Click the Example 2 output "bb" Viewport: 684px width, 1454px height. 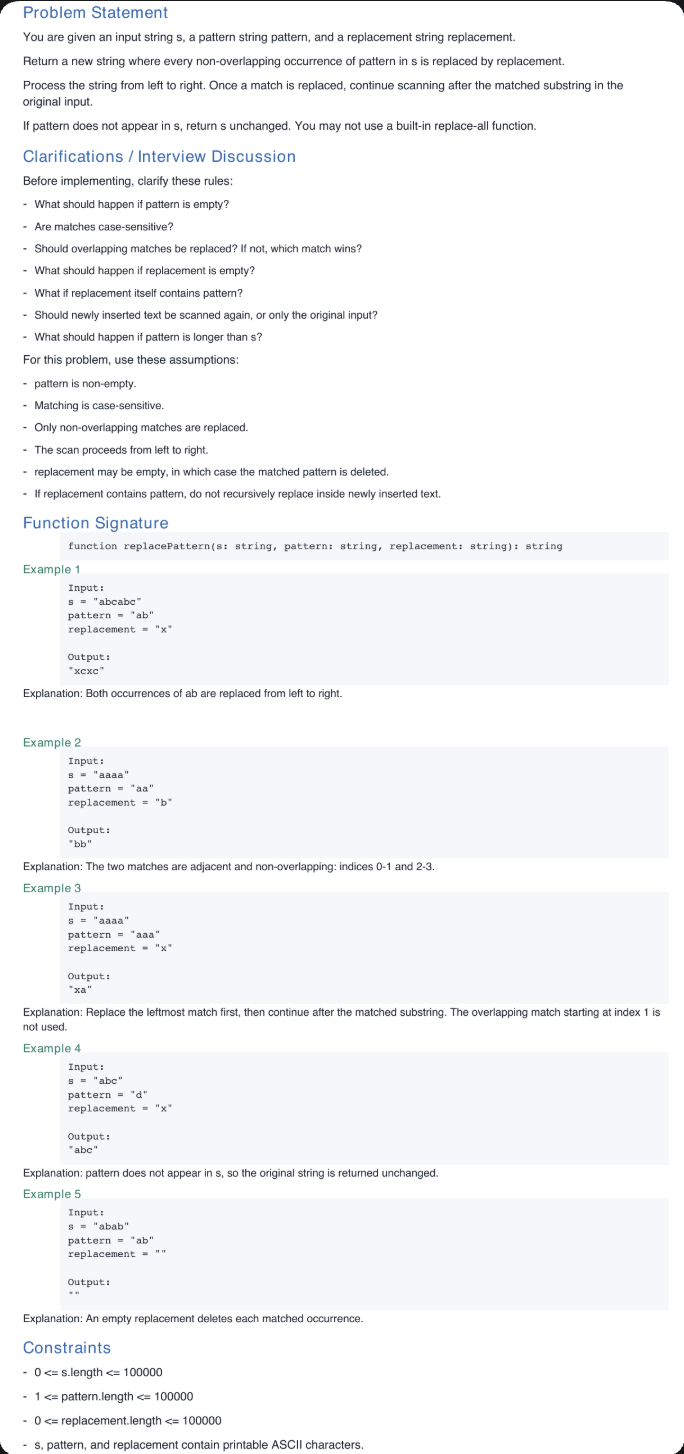(x=80, y=844)
